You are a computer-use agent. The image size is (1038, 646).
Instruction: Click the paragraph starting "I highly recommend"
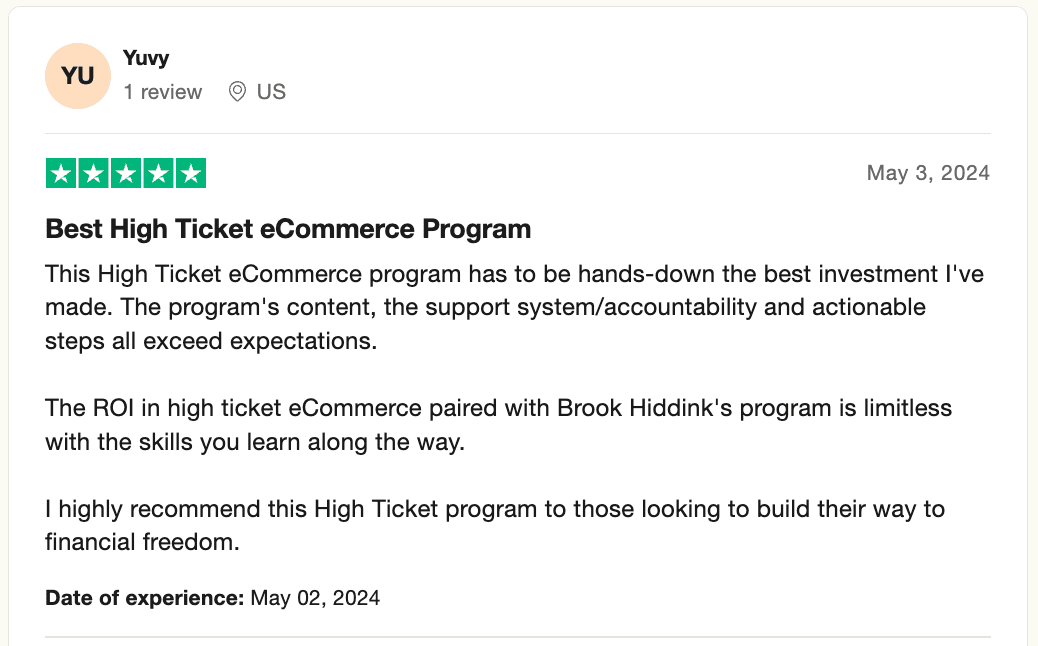(x=494, y=526)
